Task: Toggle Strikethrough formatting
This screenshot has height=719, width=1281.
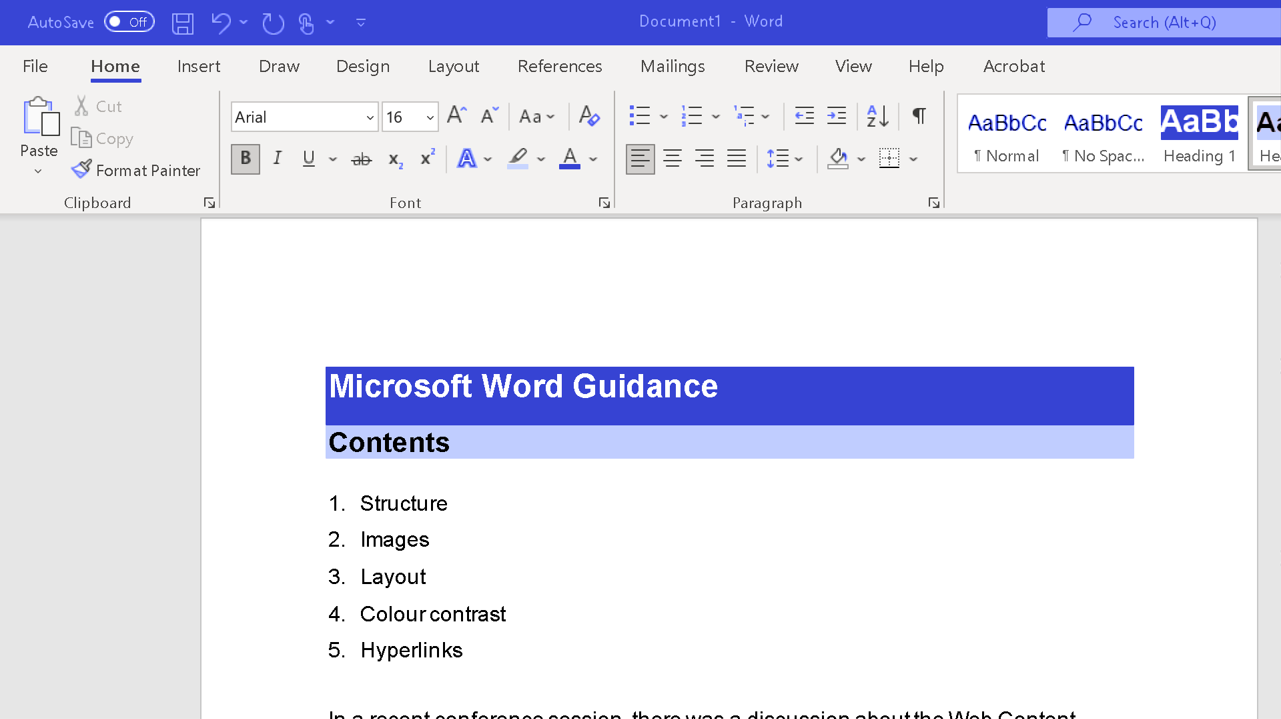Action: tap(362, 159)
